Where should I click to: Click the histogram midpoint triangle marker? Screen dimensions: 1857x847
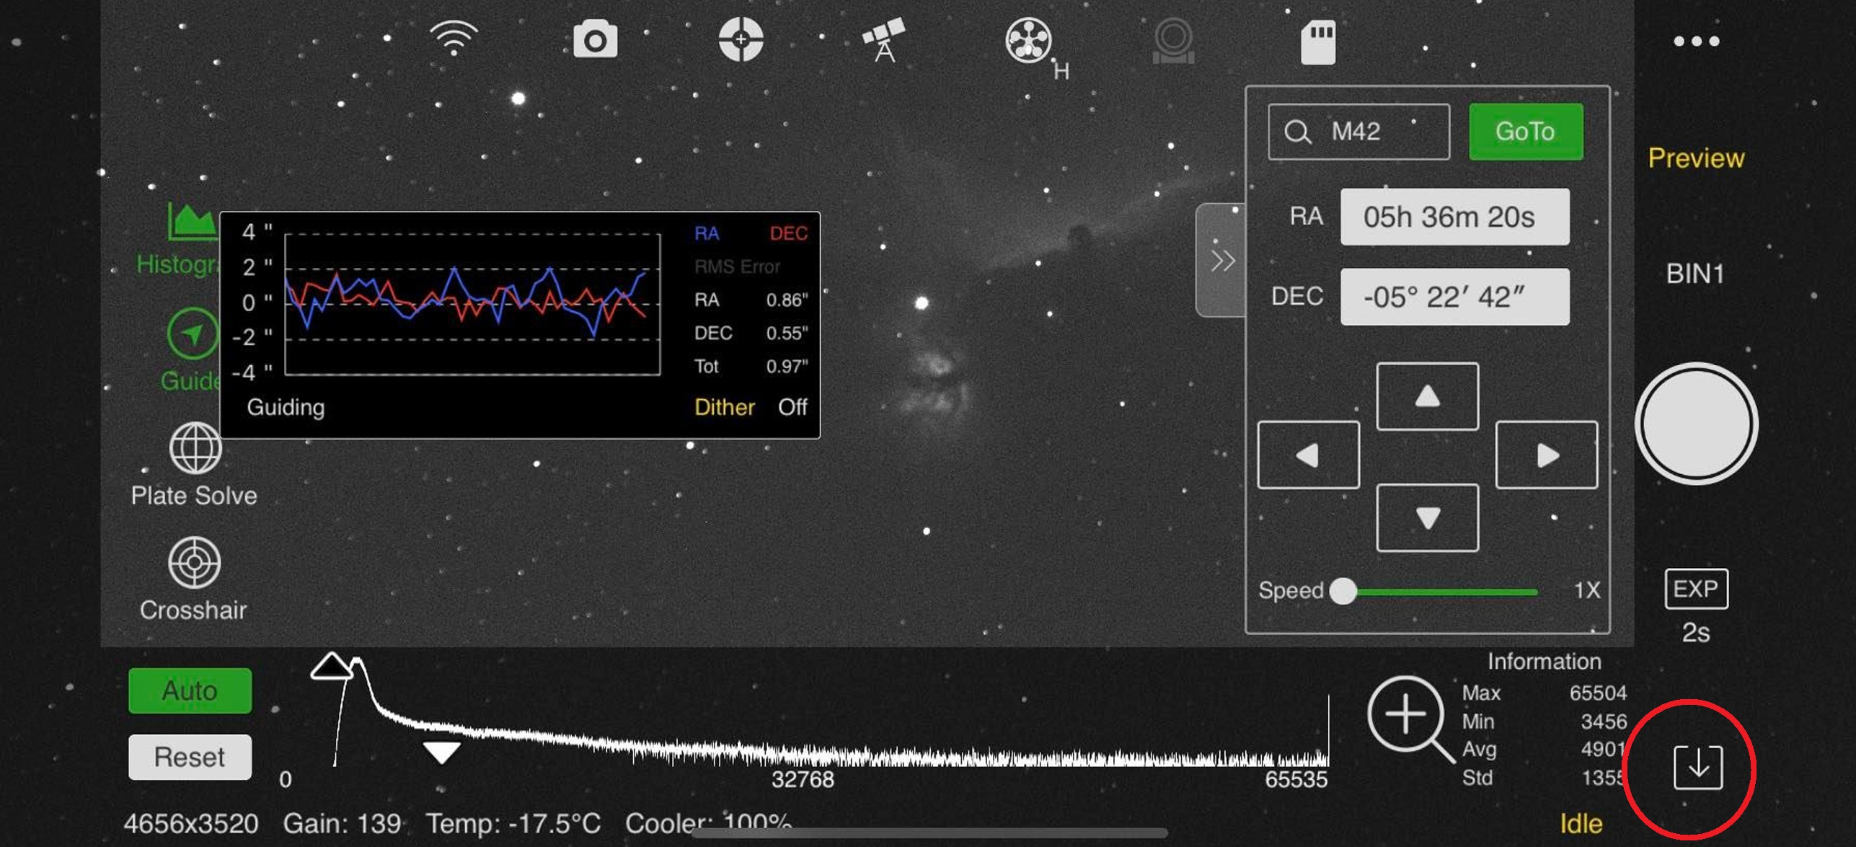point(441,752)
